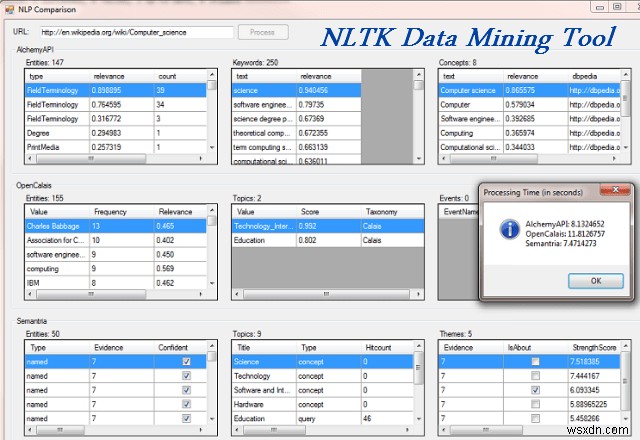Click OK in Processing Time dialog
The image size is (640, 440).
pos(596,281)
